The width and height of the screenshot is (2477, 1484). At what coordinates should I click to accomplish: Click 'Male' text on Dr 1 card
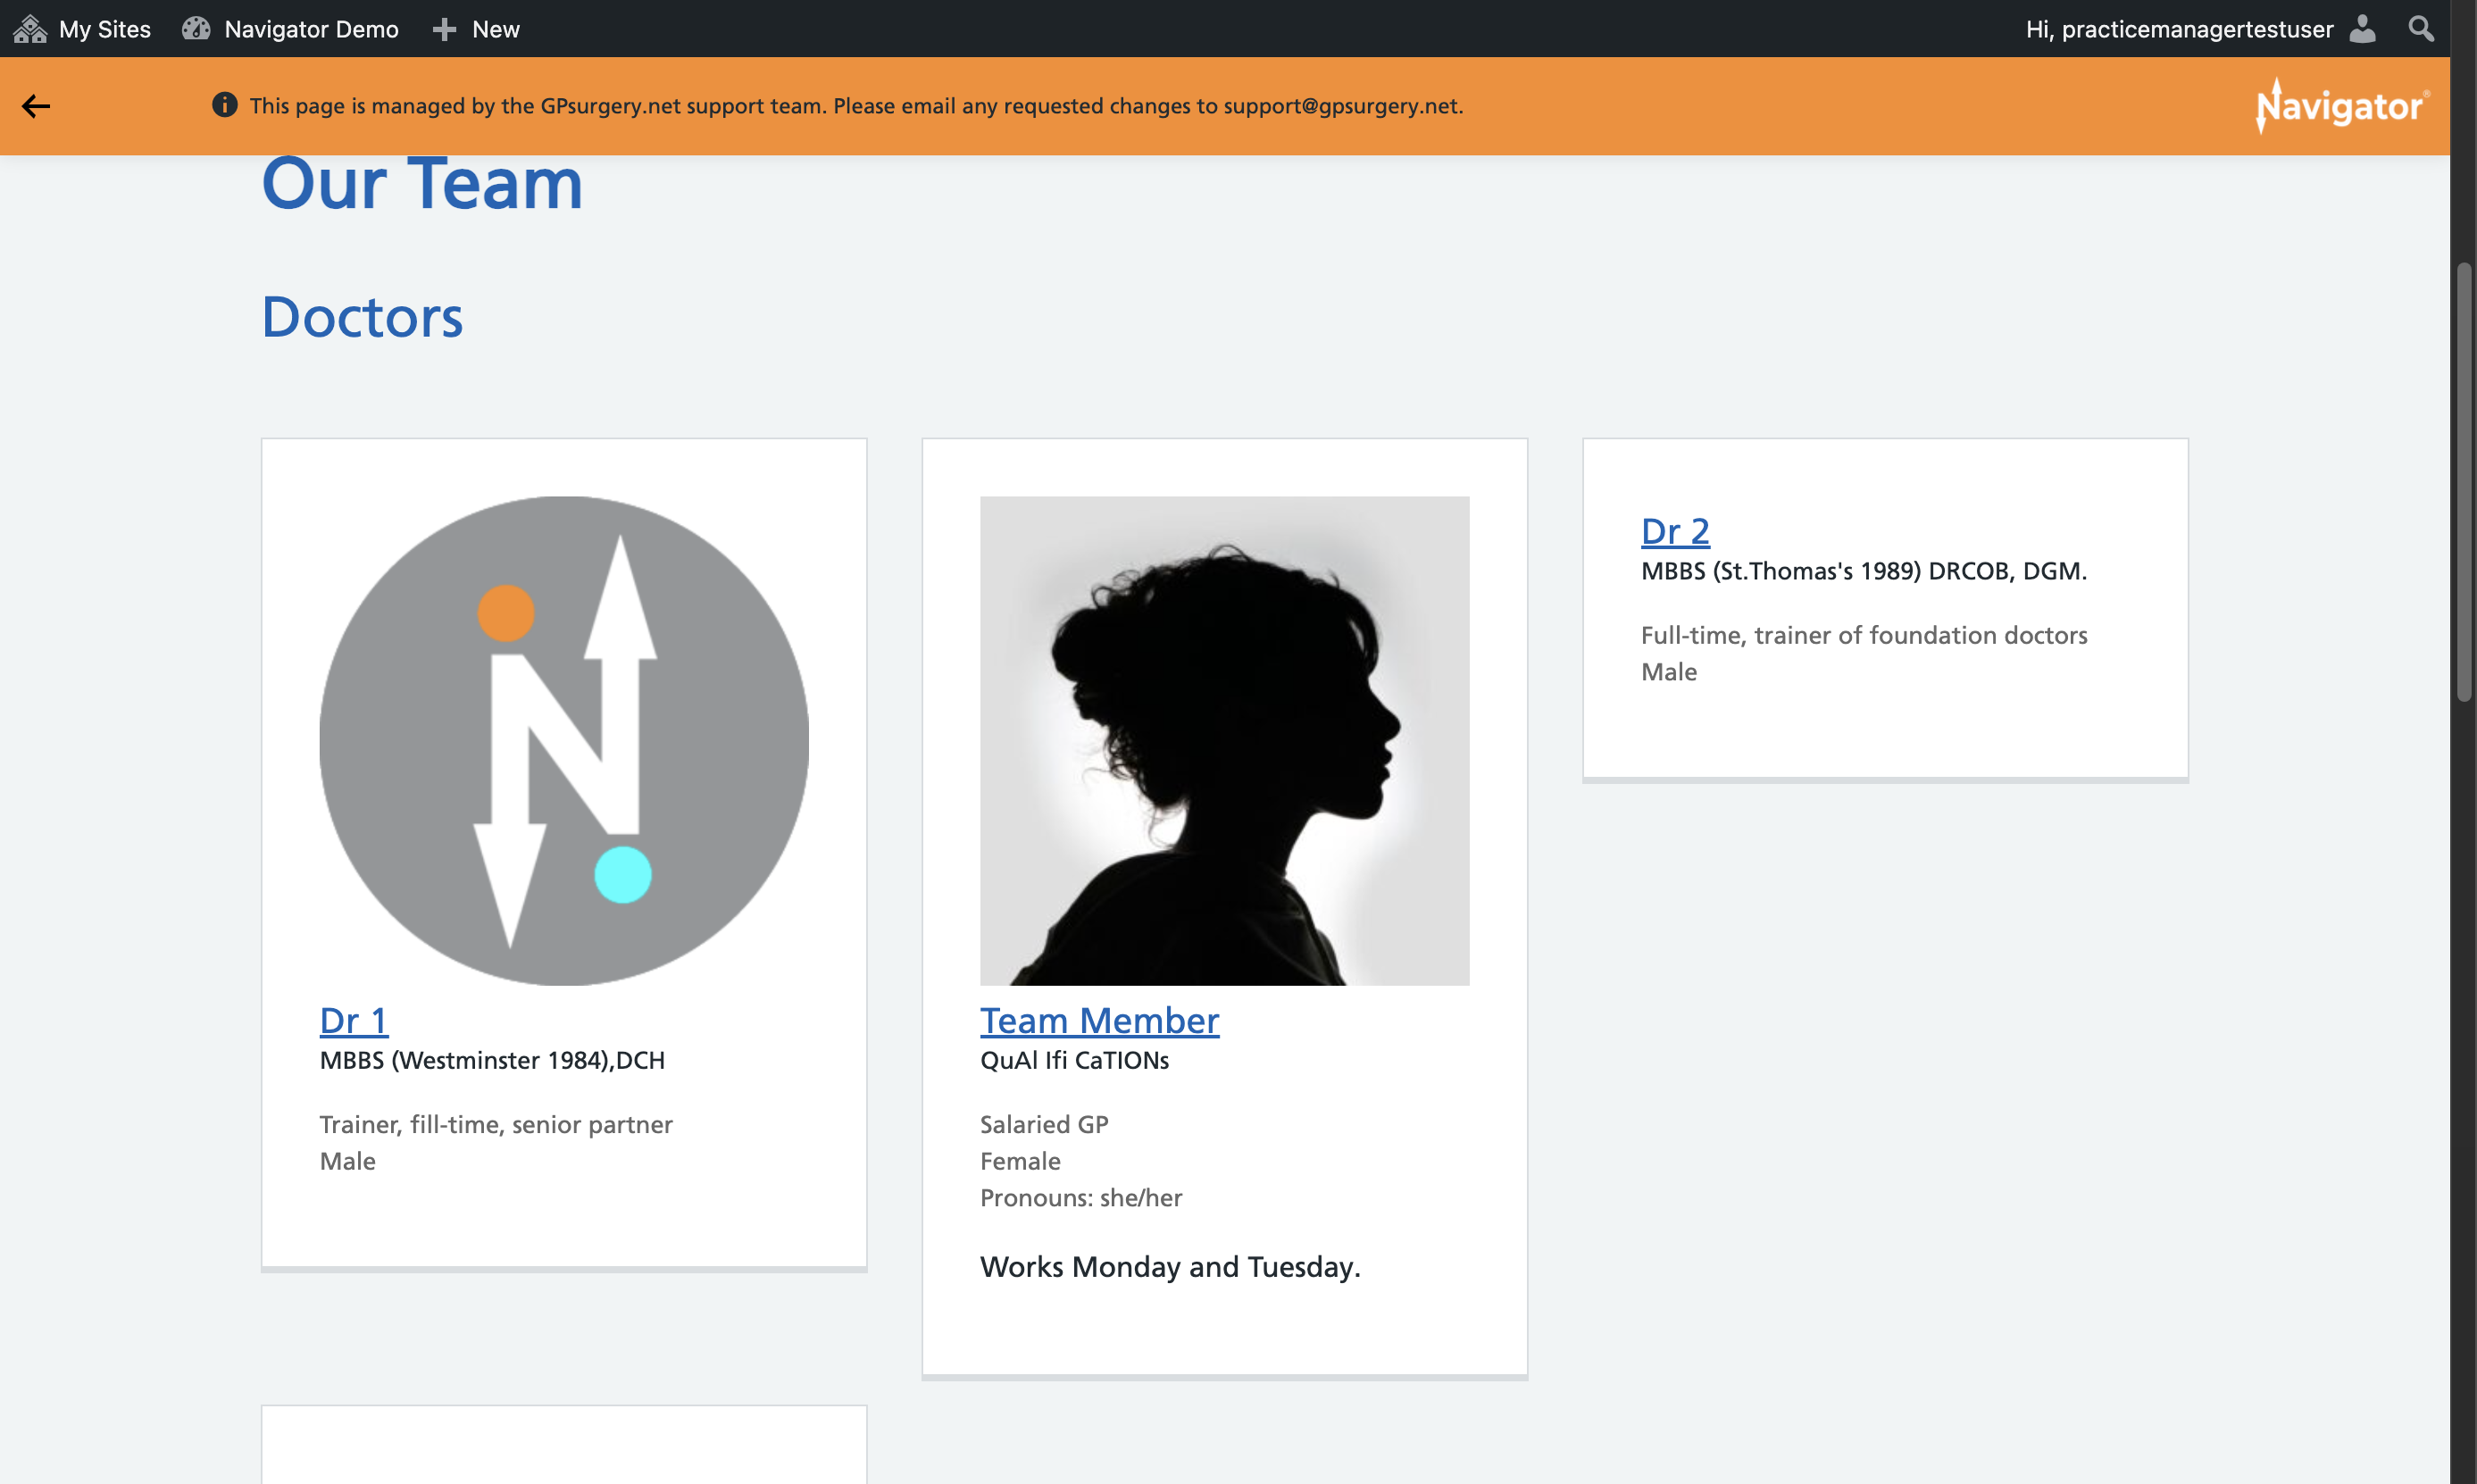(348, 1161)
